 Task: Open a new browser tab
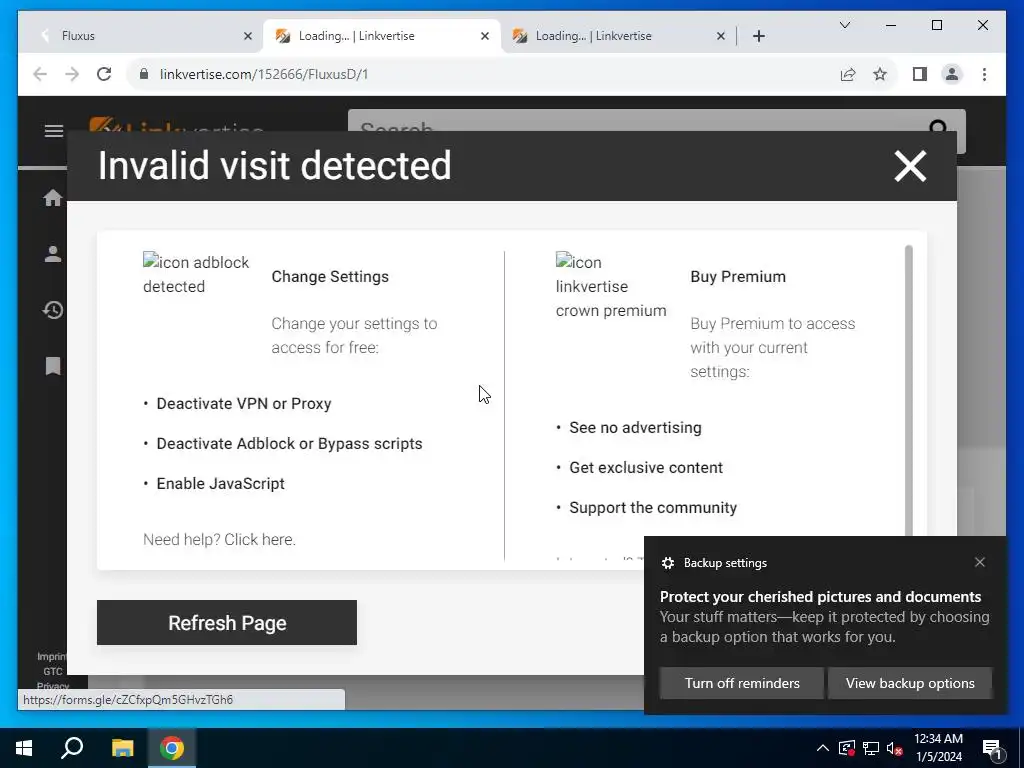758,36
